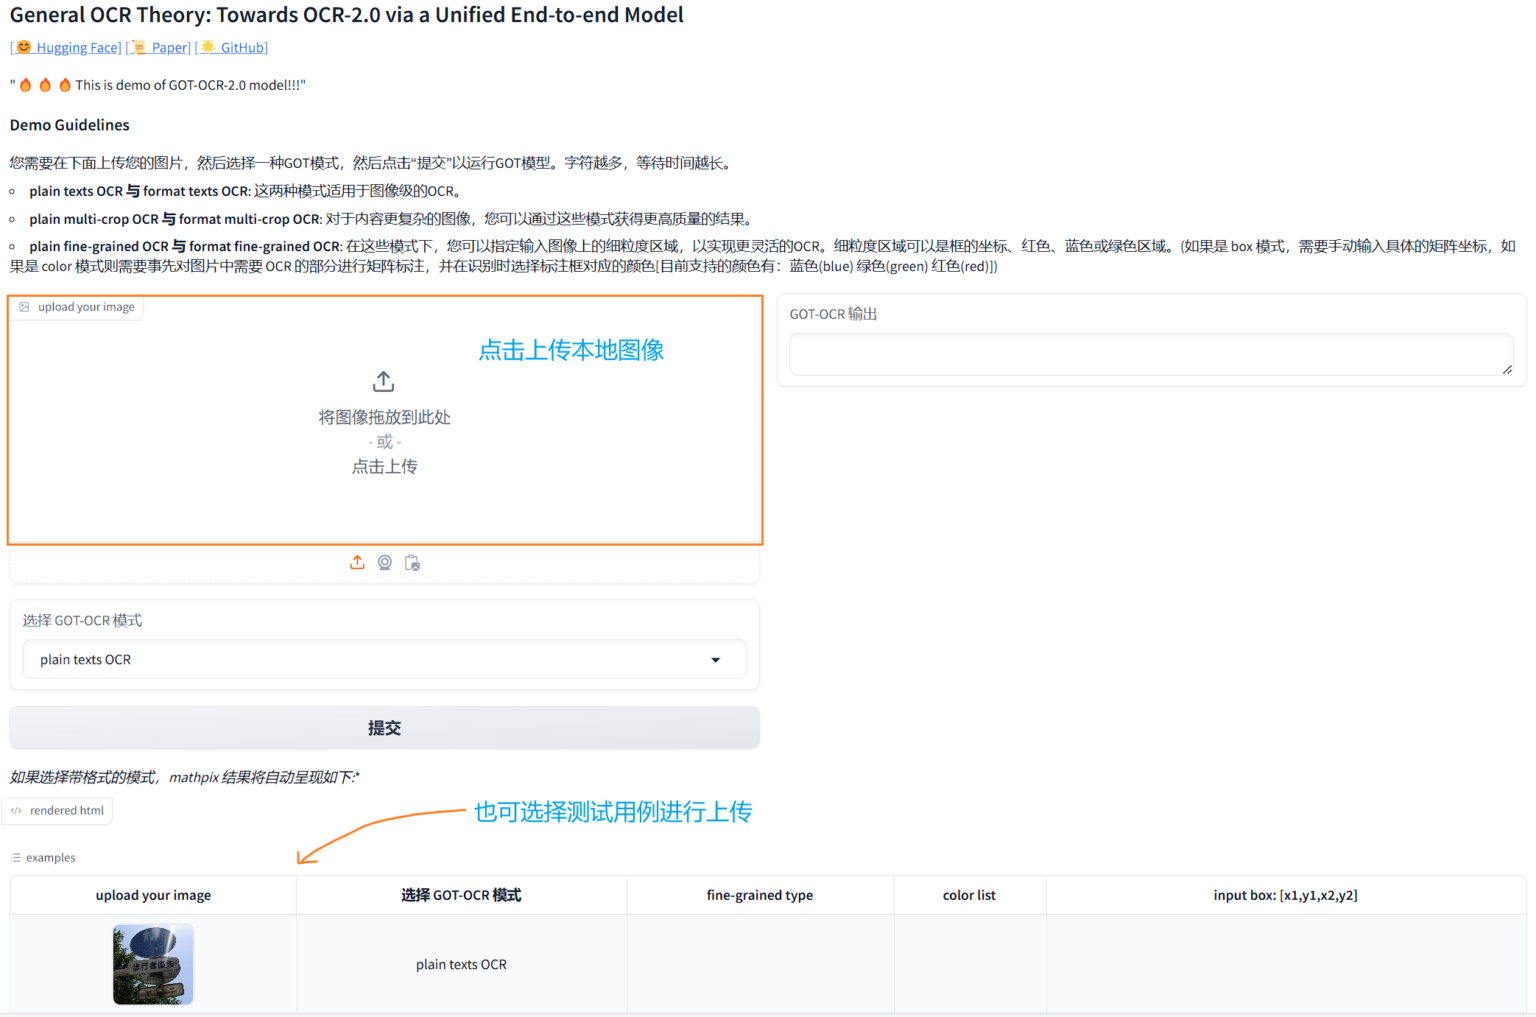Image resolution: width=1536 pixels, height=1017 pixels.
Task: Click the code icon beside rendered html
Action: (x=16, y=810)
